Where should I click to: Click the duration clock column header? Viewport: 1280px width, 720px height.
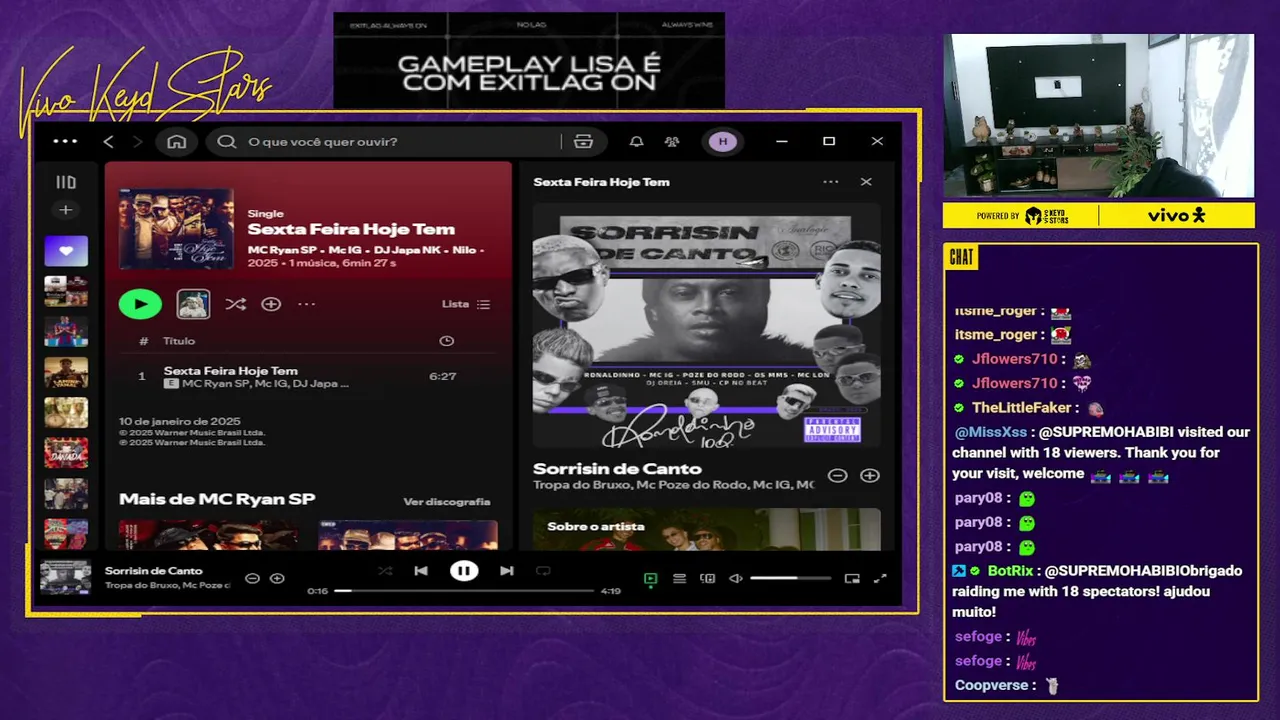[x=446, y=341]
